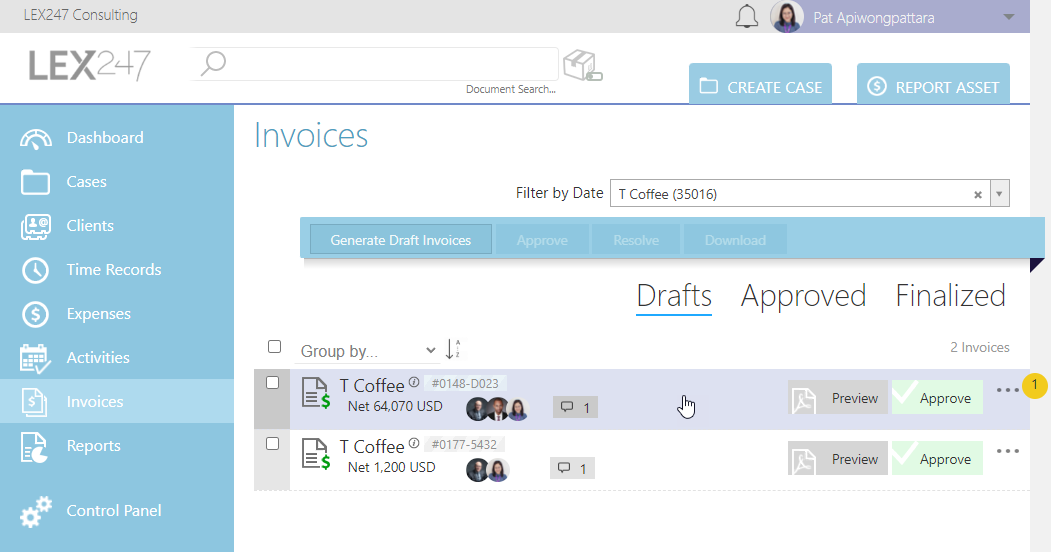
Task: Select checkbox for invoice #0177-5432
Action: click(x=272, y=443)
